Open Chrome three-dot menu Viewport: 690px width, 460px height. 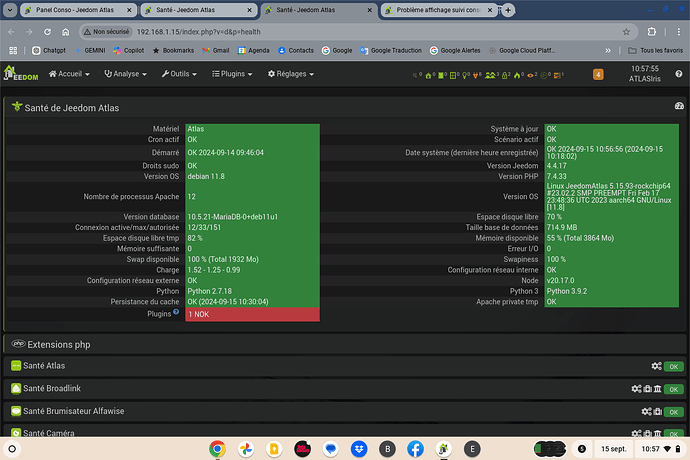(679, 32)
